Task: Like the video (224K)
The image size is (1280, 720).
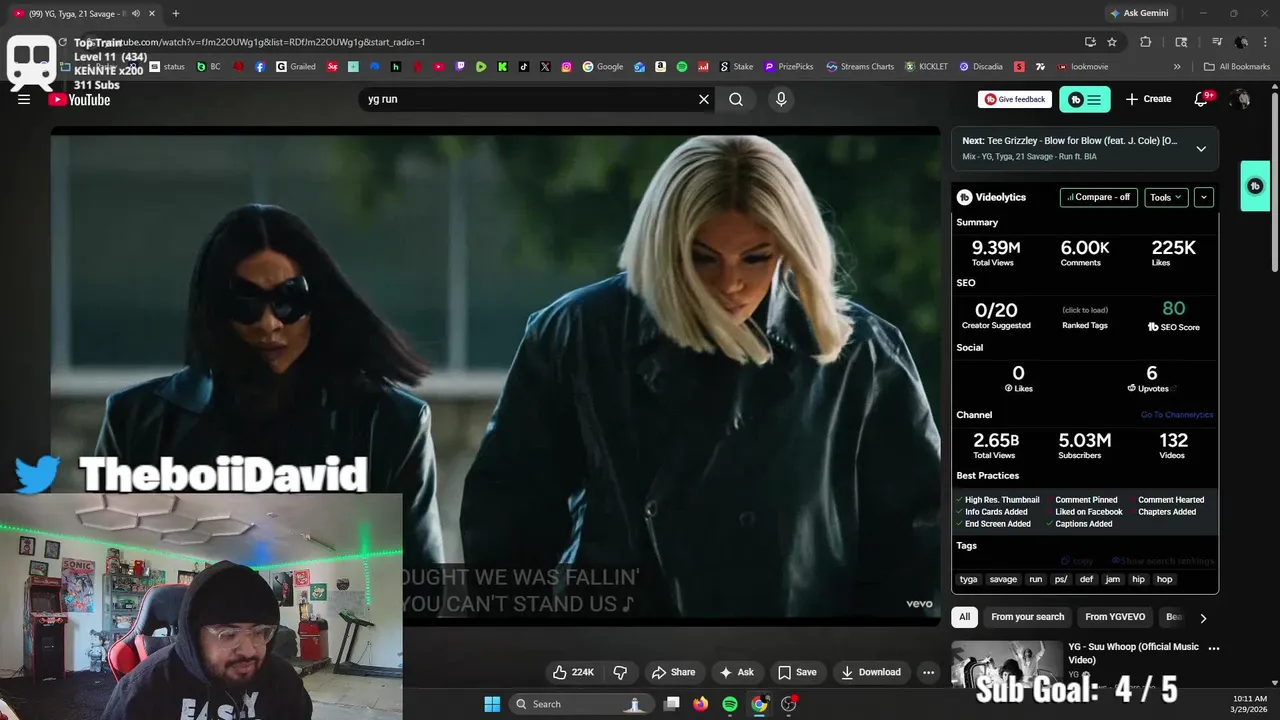Action: 574,672
